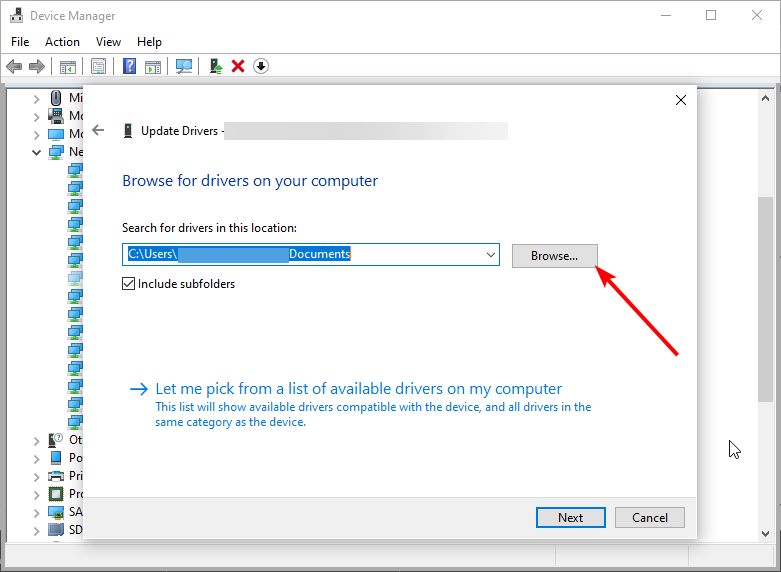Viewport: 781px width, 572px height.
Task: Uncheck the Include subfolders checkbox
Action: point(129,284)
